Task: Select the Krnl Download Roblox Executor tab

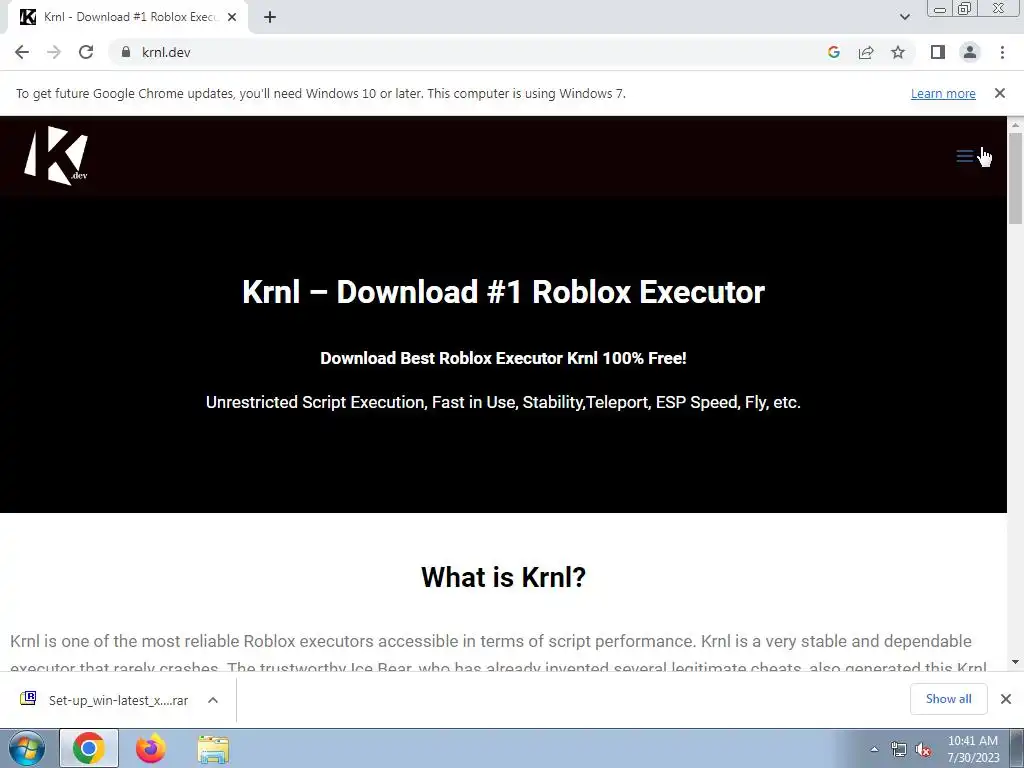Action: [128, 17]
